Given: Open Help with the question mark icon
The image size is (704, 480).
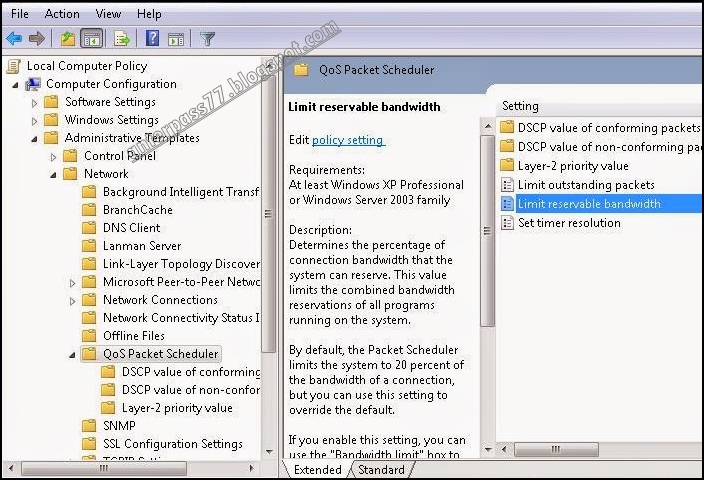Looking at the screenshot, I should coord(153,38).
